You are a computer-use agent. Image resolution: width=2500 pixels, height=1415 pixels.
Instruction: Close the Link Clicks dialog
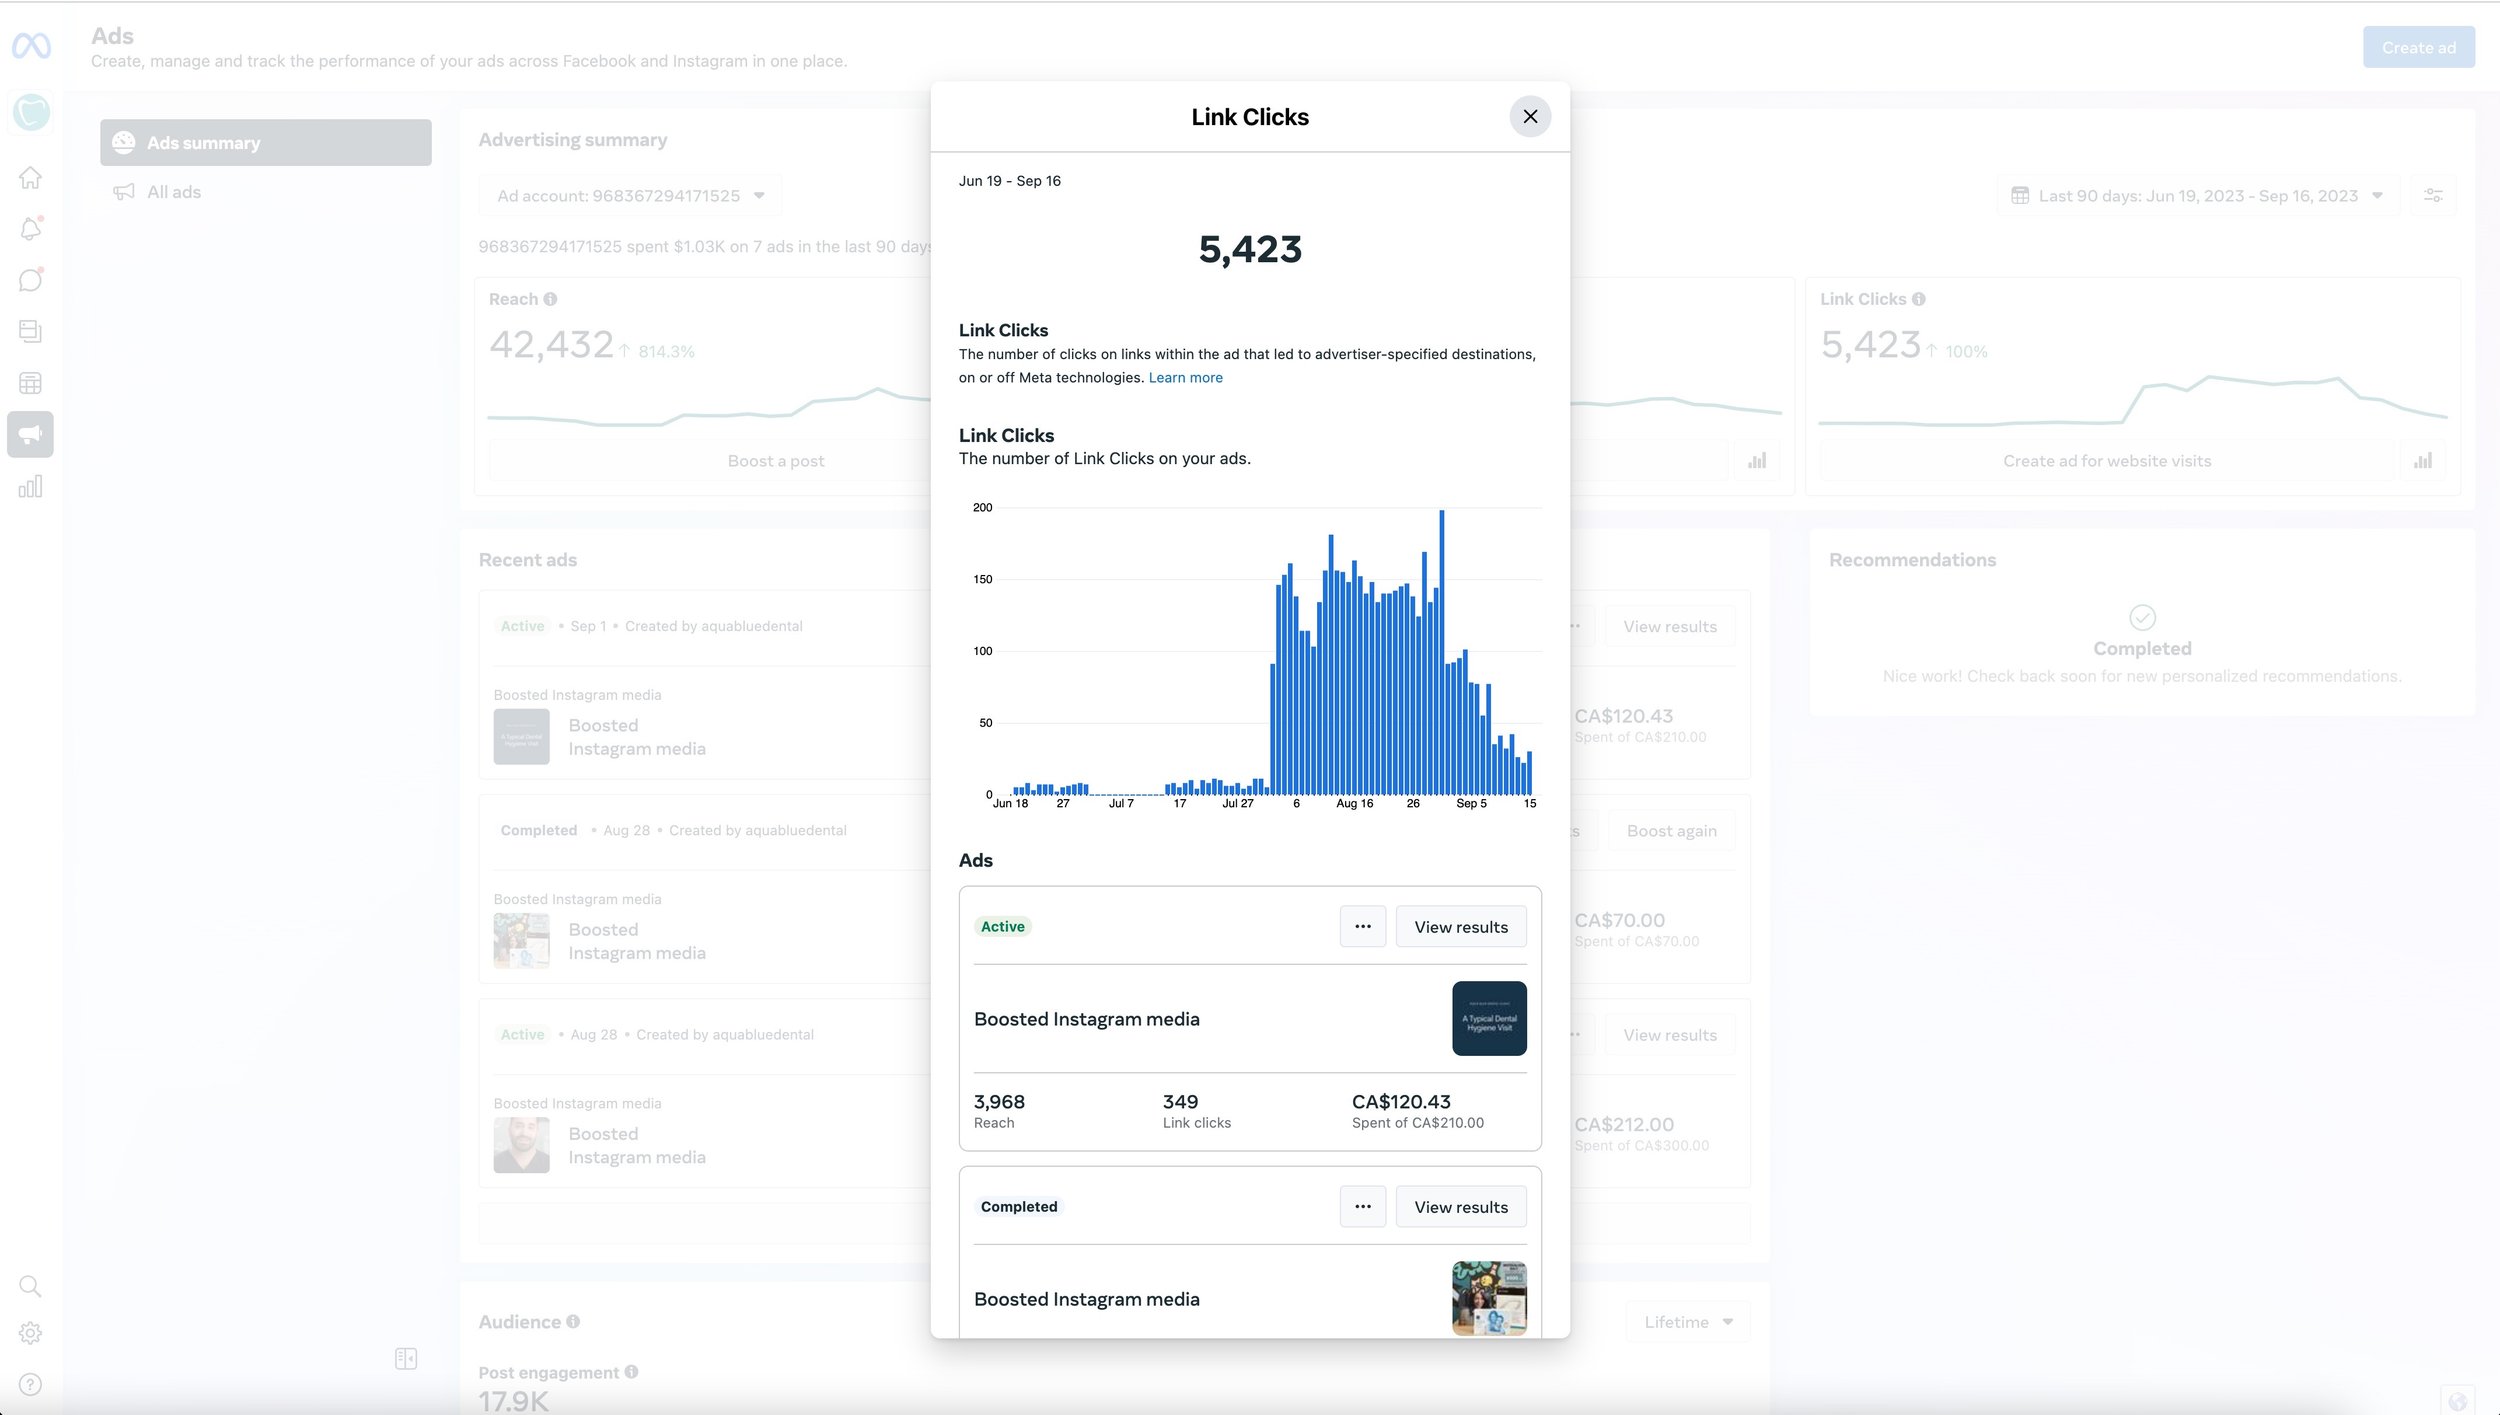1529,117
